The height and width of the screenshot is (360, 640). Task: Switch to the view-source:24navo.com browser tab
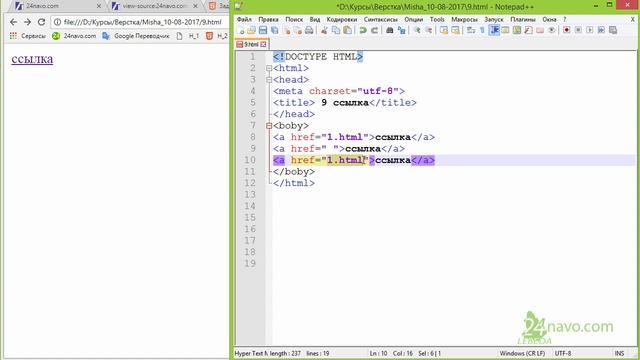click(155, 6)
